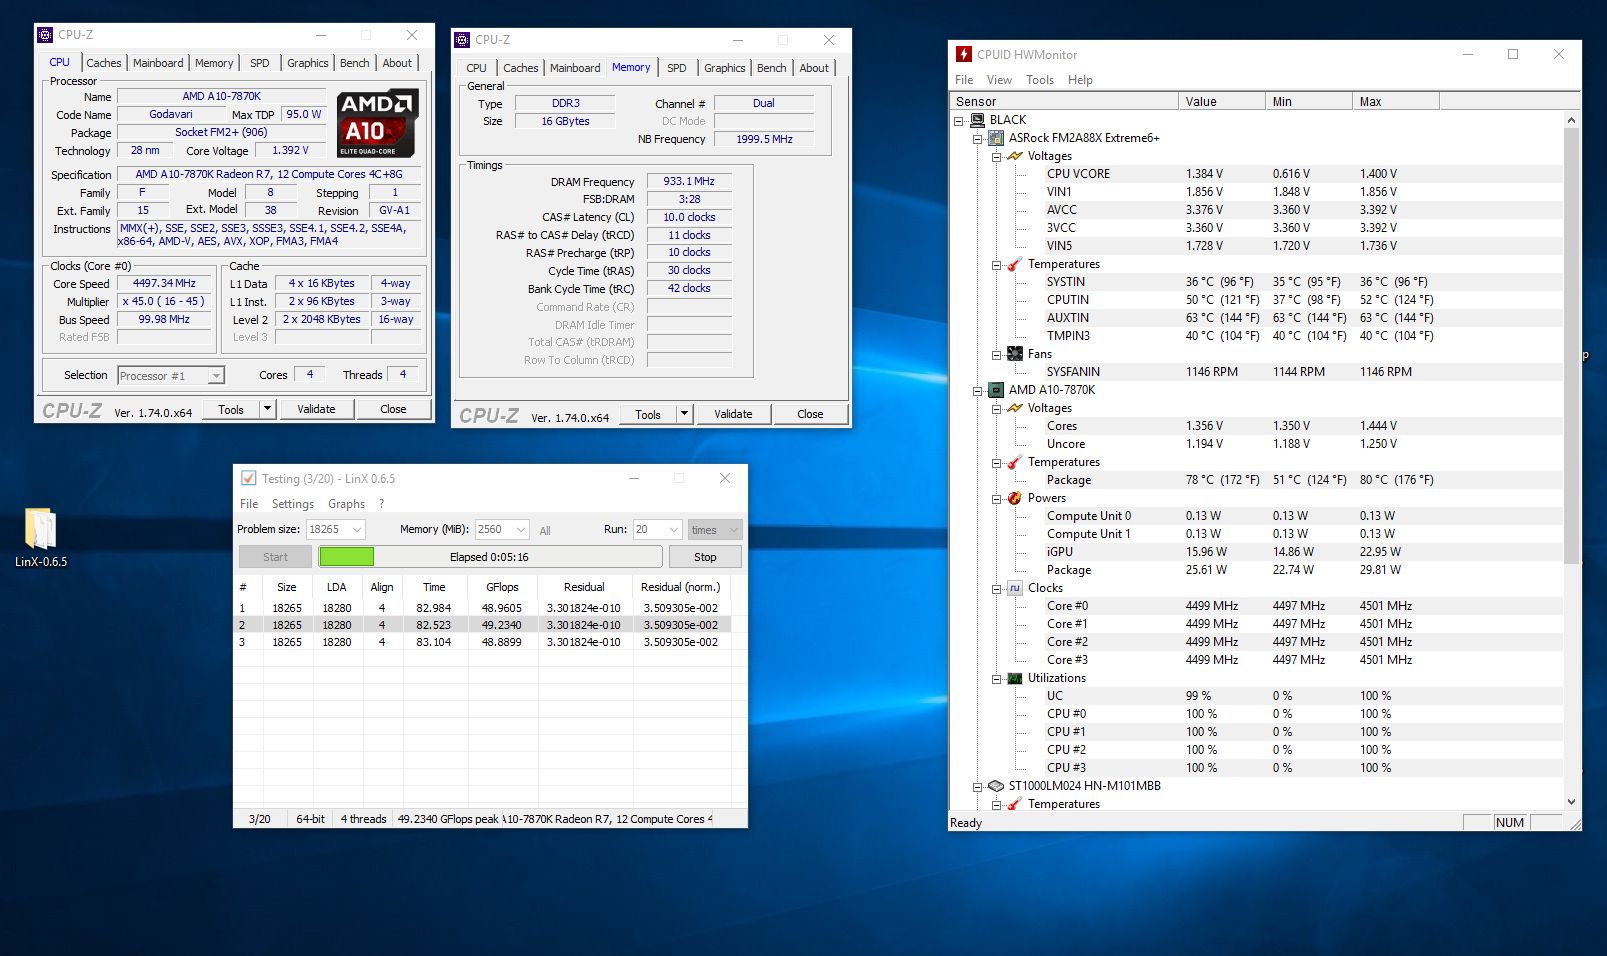Click the Tools button in the Memory tab window
The image size is (1607, 956).
pyautogui.click(x=648, y=414)
